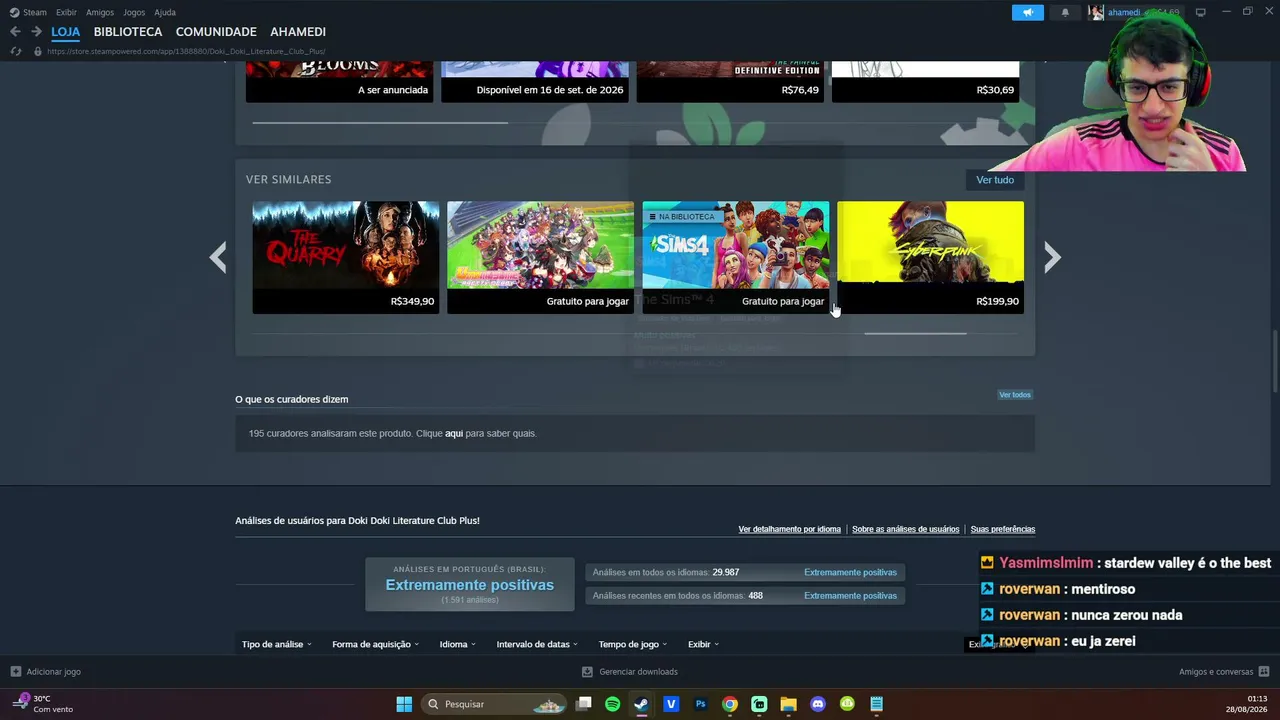
Task: Open the megaphone announcements button
Action: point(1027,13)
